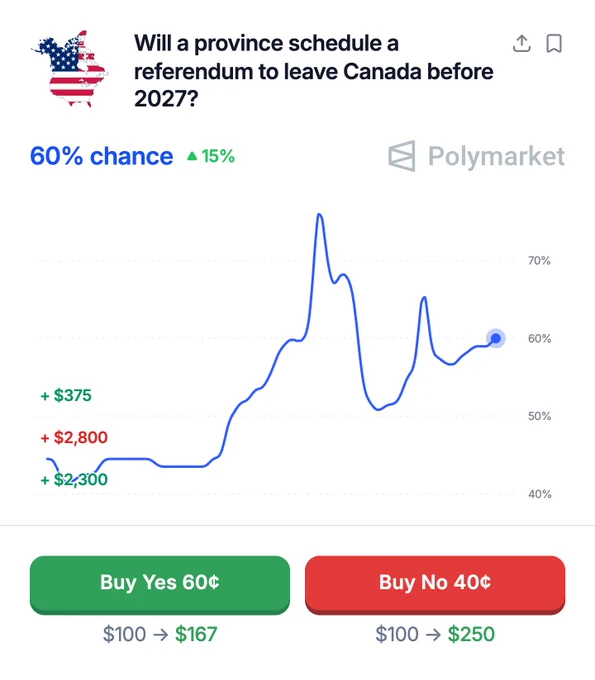The height and width of the screenshot is (680, 595).
Task: Click the Polymarket wordmark text
Action: (x=496, y=156)
